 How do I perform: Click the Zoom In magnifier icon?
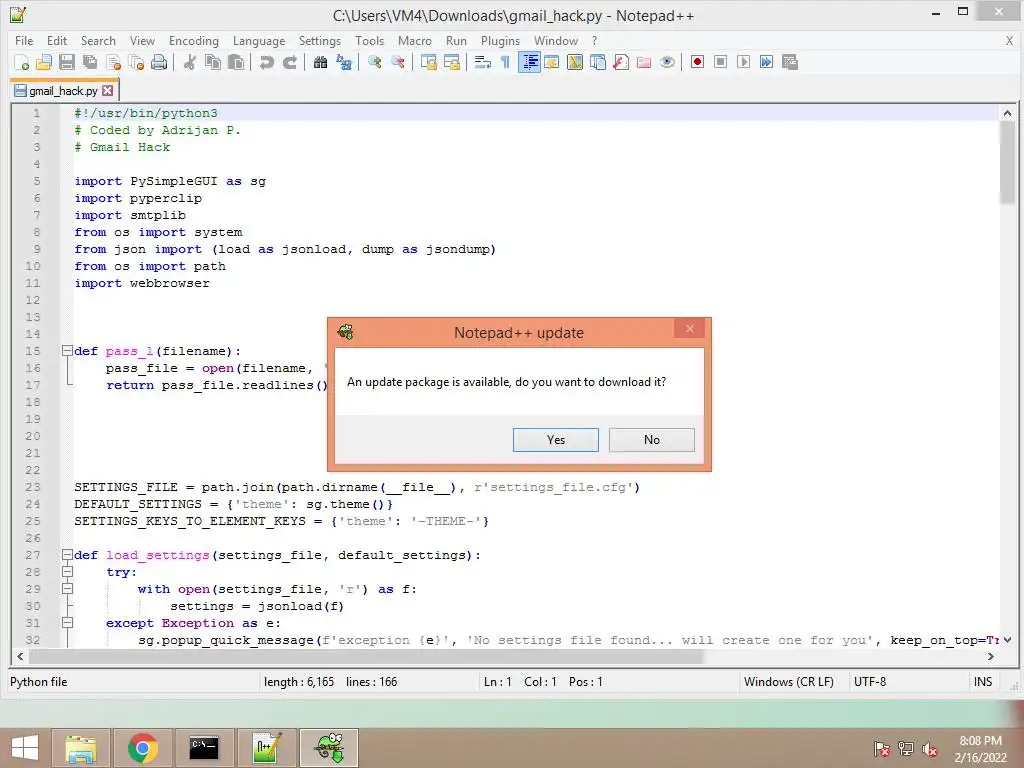coord(375,62)
